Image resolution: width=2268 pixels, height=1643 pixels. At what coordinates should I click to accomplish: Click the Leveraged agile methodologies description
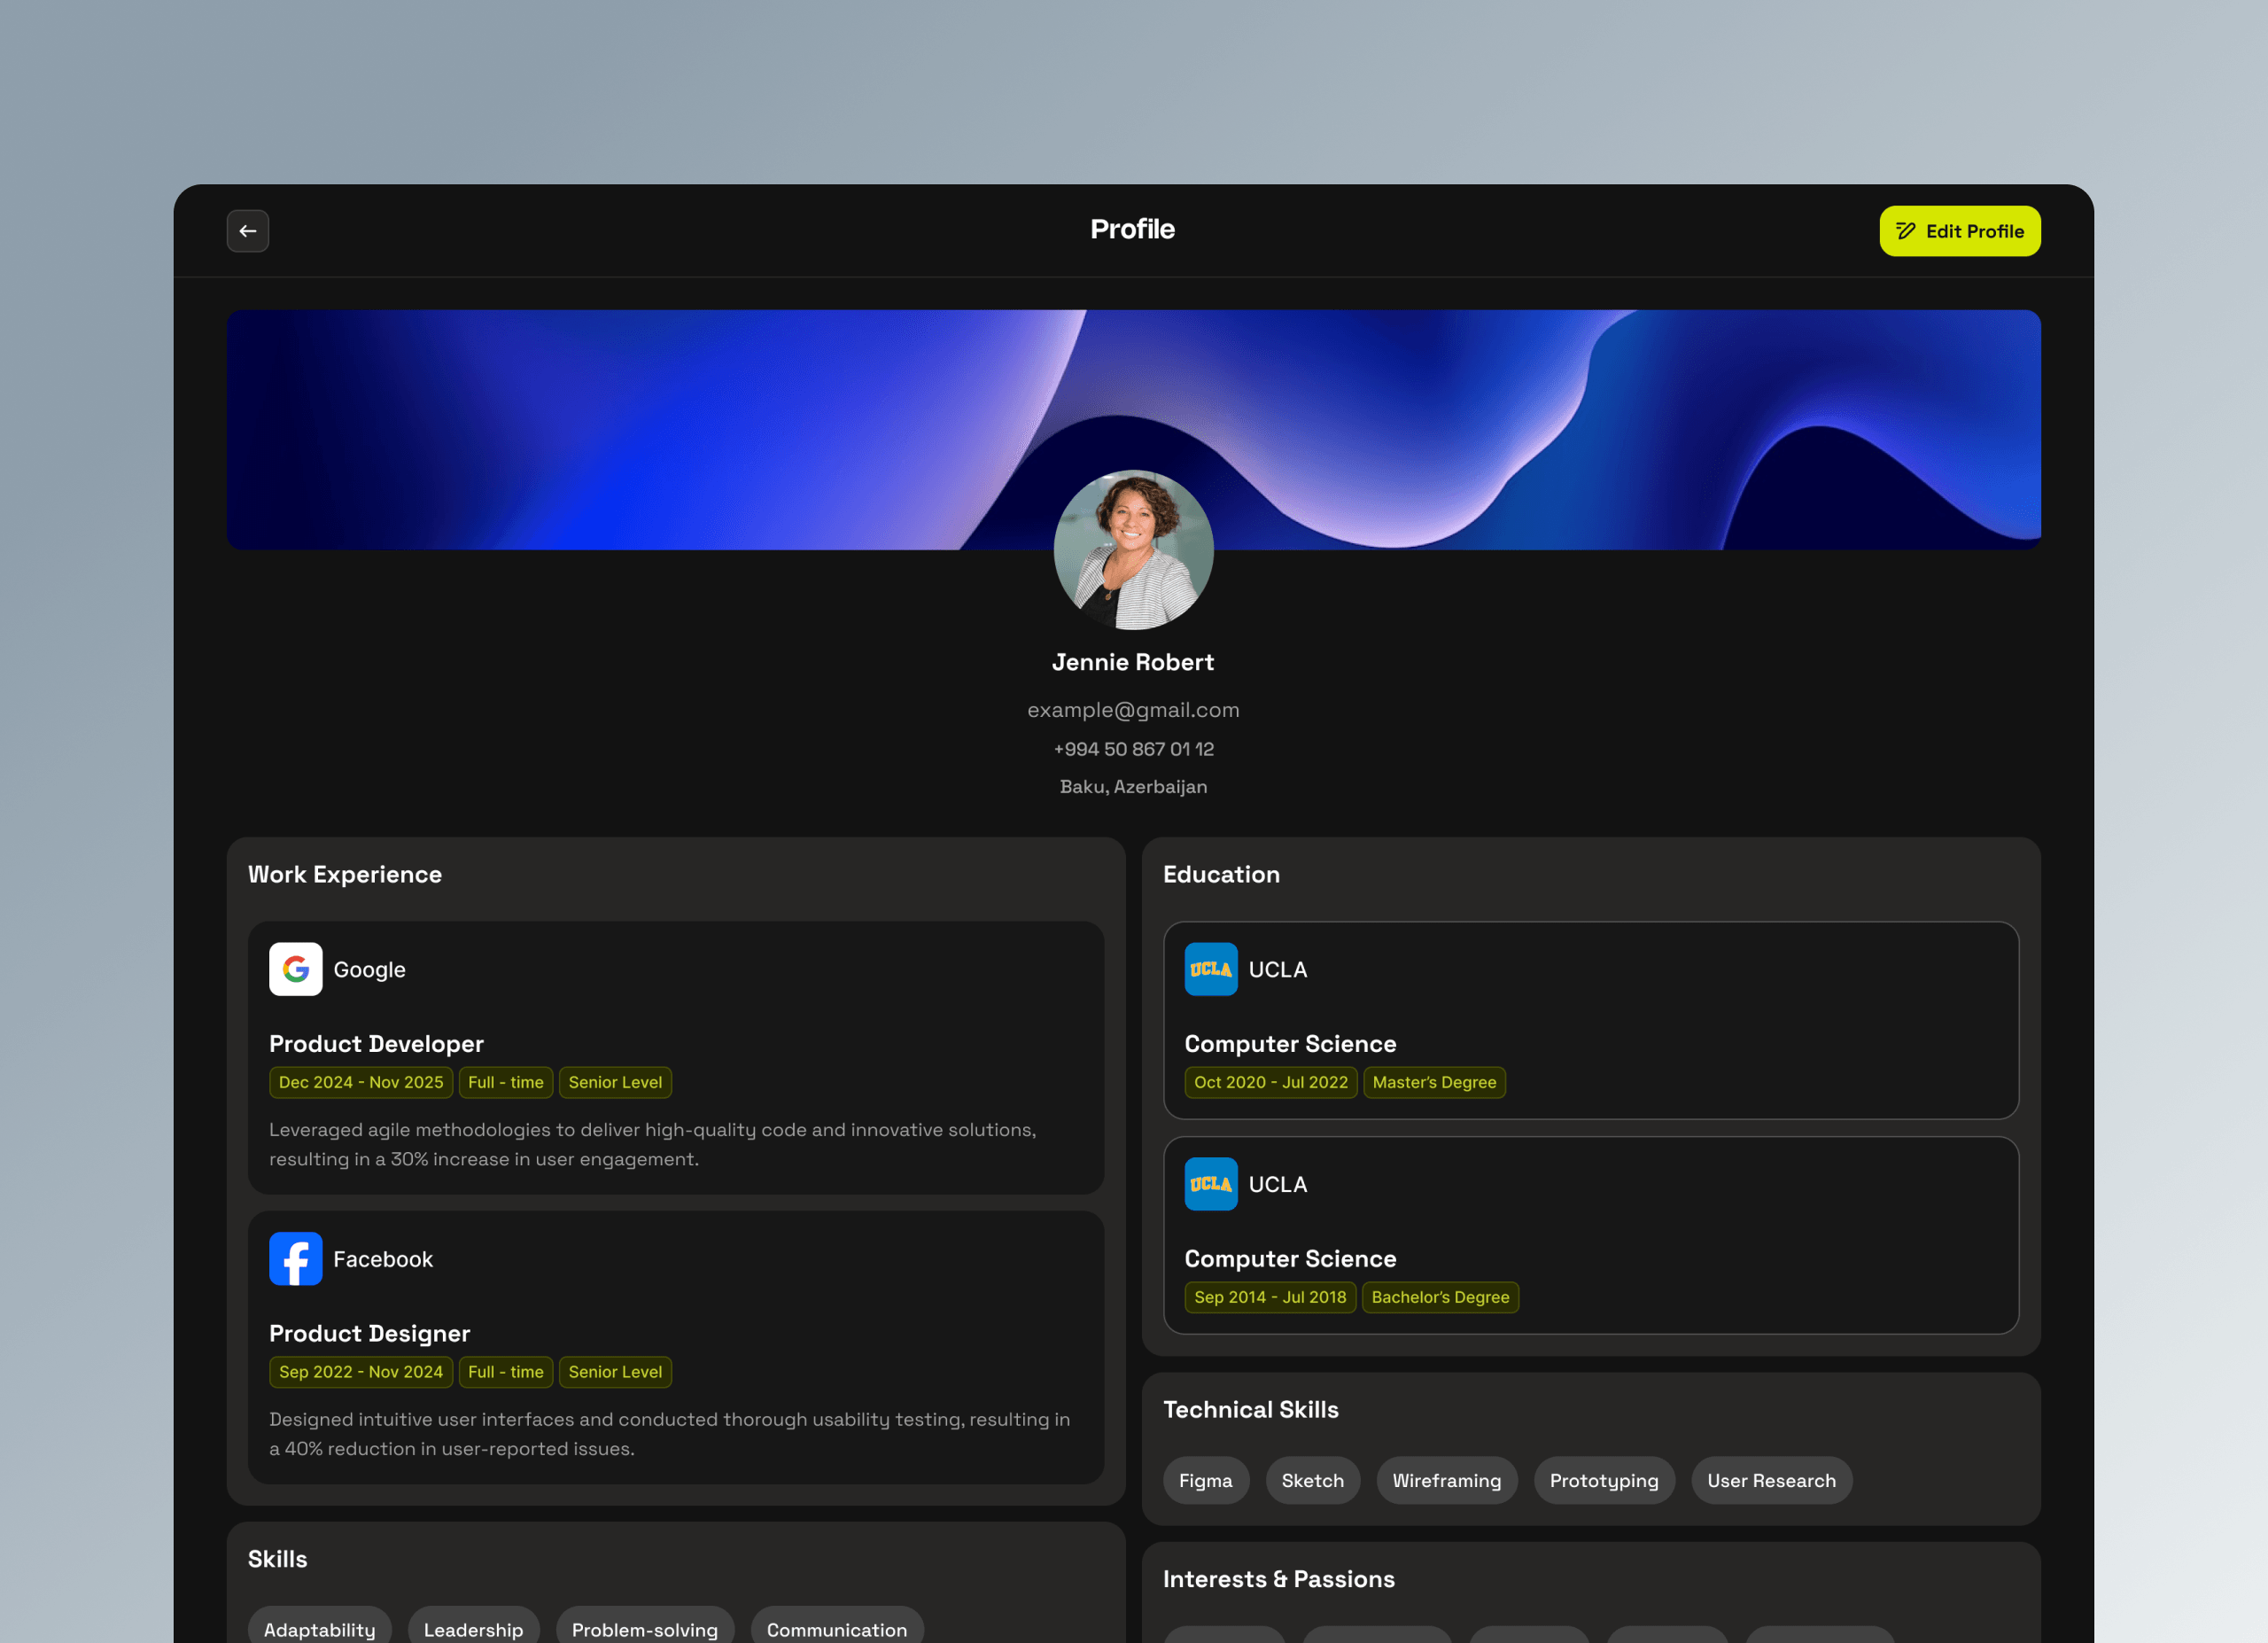[653, 1144]
